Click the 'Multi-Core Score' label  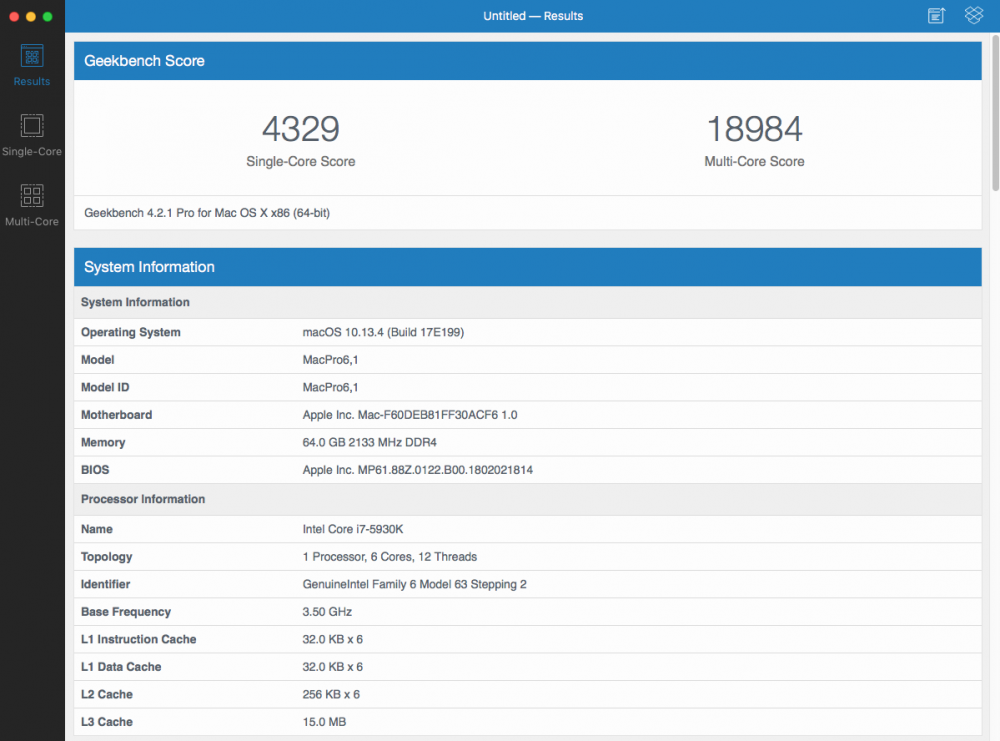coord(754,161)
